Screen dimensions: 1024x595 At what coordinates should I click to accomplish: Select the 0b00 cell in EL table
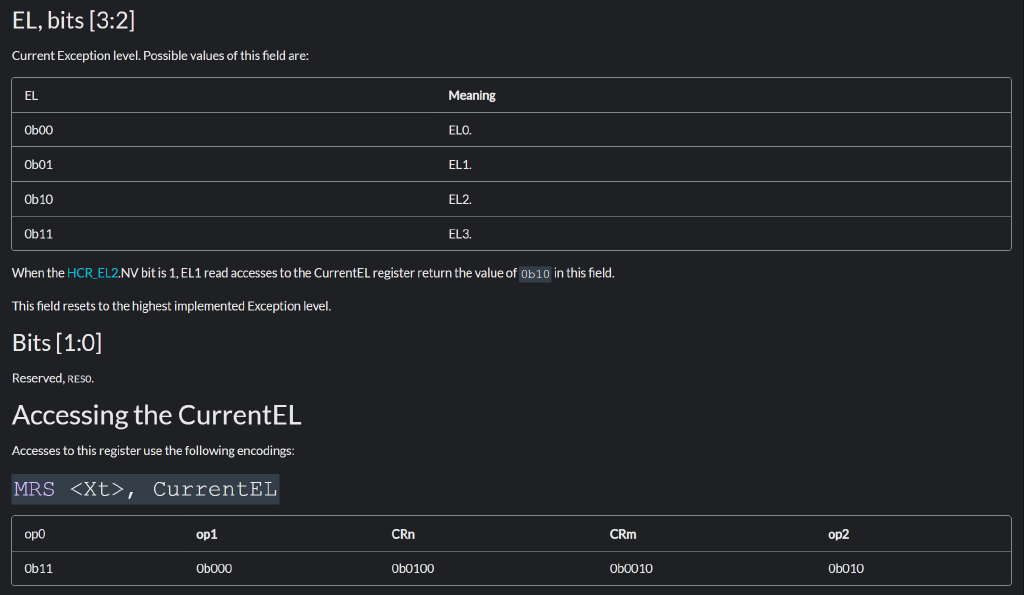[39, 130]
